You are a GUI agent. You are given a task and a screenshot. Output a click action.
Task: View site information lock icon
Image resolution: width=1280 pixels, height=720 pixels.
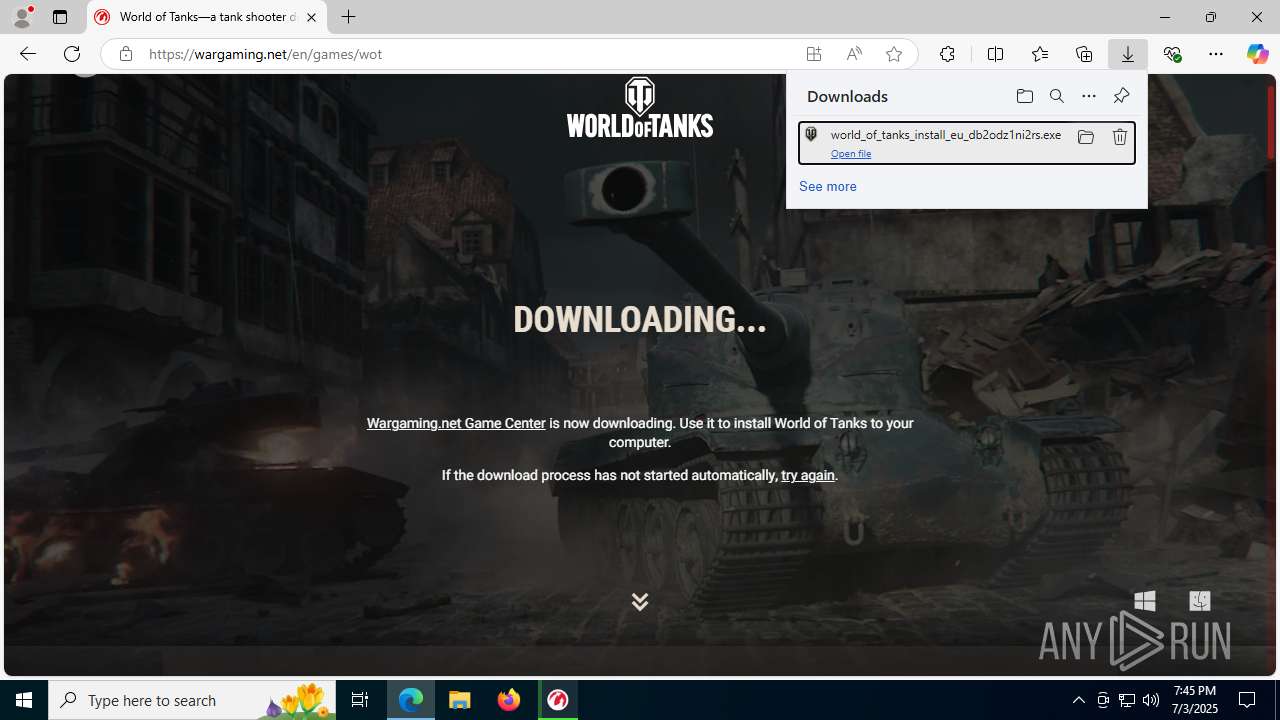point(125,54)
